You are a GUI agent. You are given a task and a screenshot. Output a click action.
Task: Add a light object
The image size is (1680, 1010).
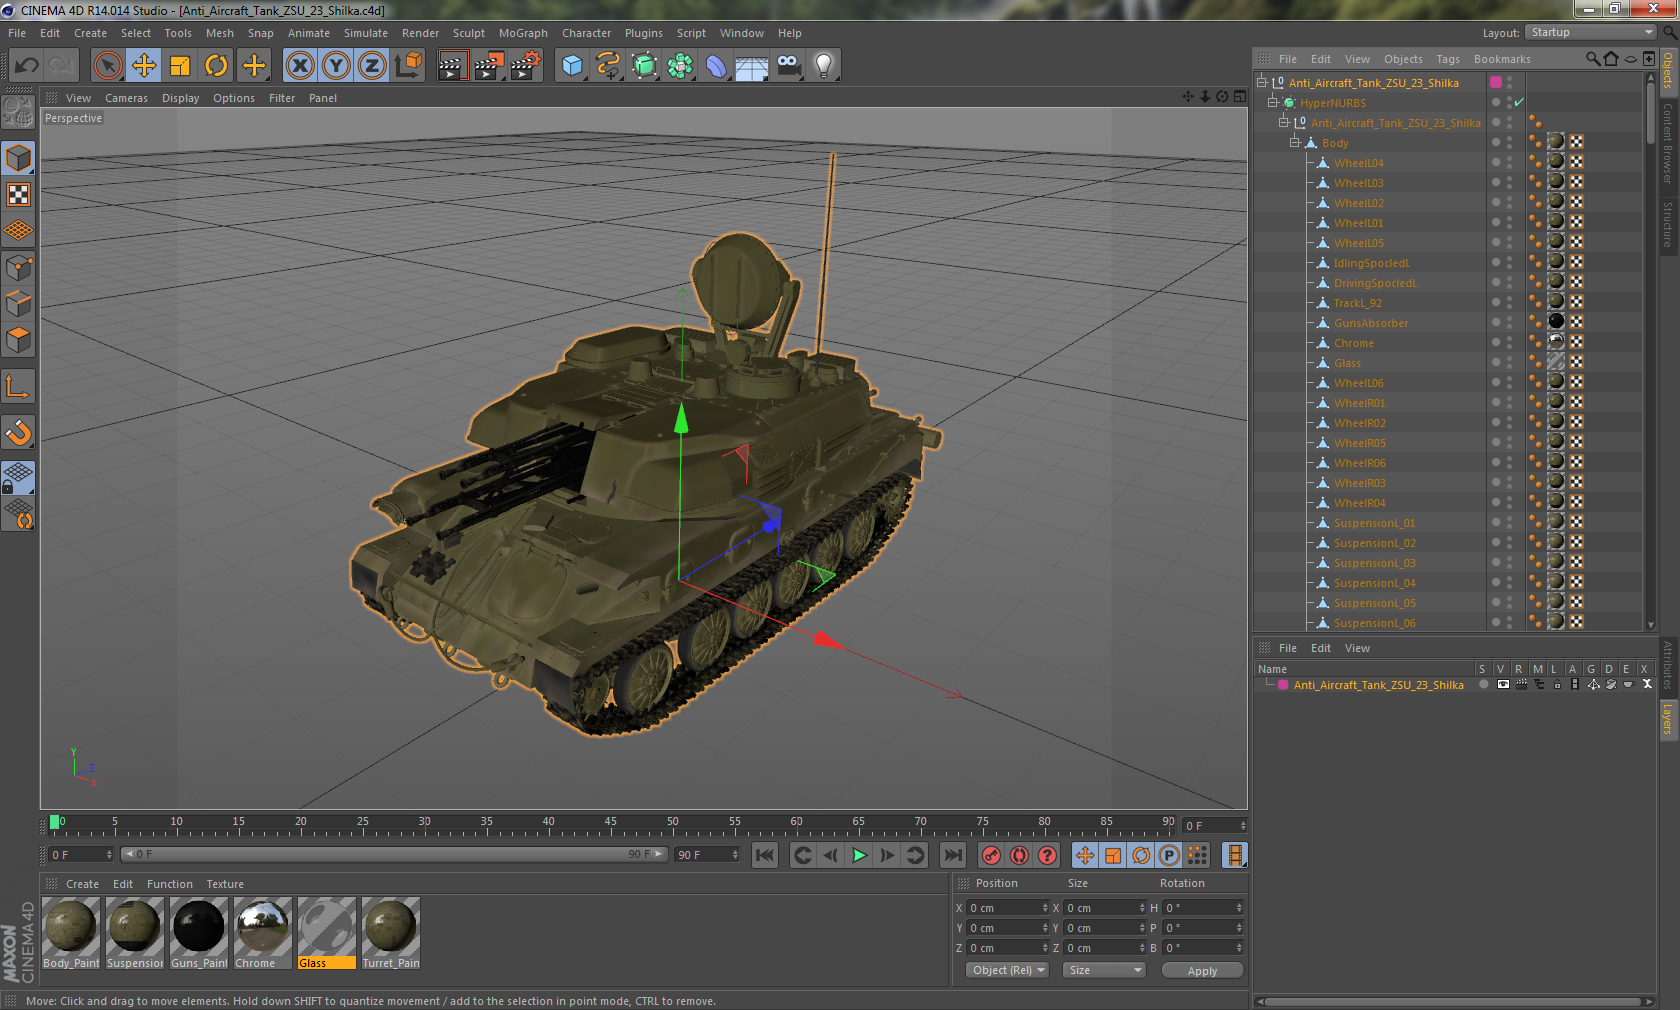click(824, 66)
